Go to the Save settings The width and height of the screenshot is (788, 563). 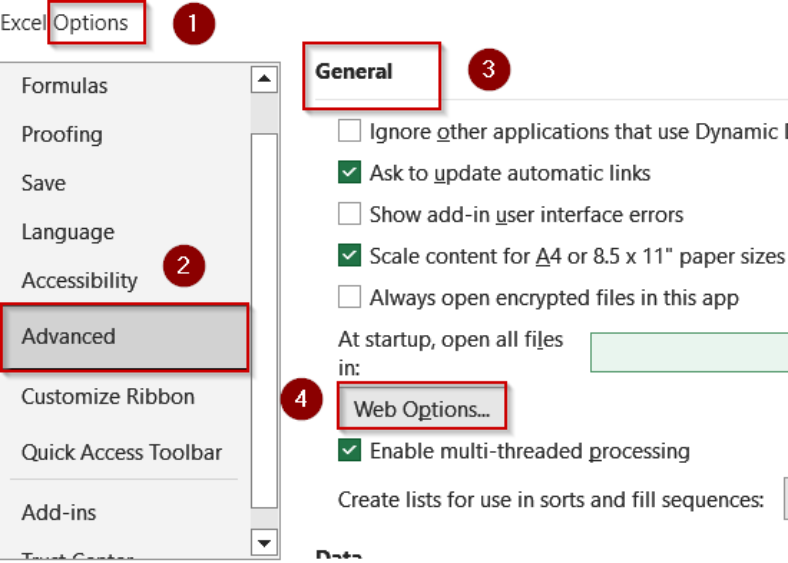pos(44,183)
